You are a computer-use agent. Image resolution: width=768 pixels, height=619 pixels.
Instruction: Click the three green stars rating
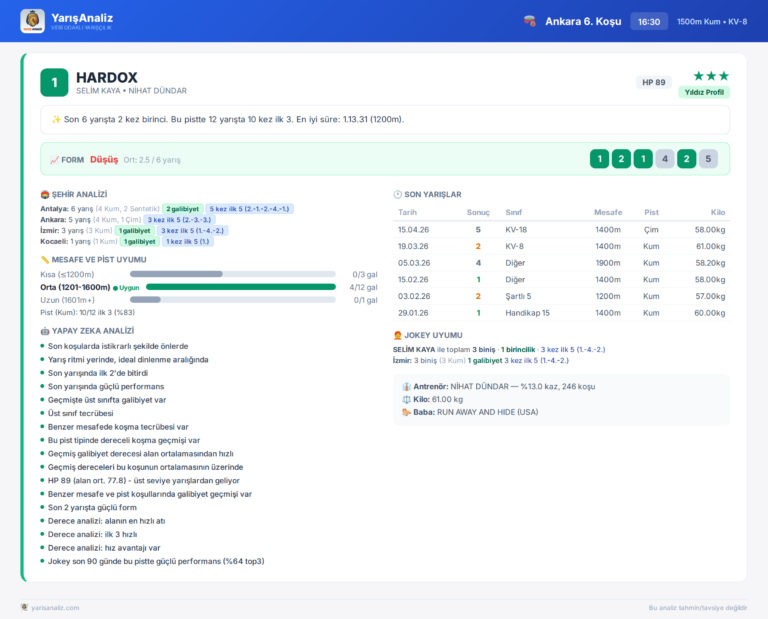click(711, 76)
